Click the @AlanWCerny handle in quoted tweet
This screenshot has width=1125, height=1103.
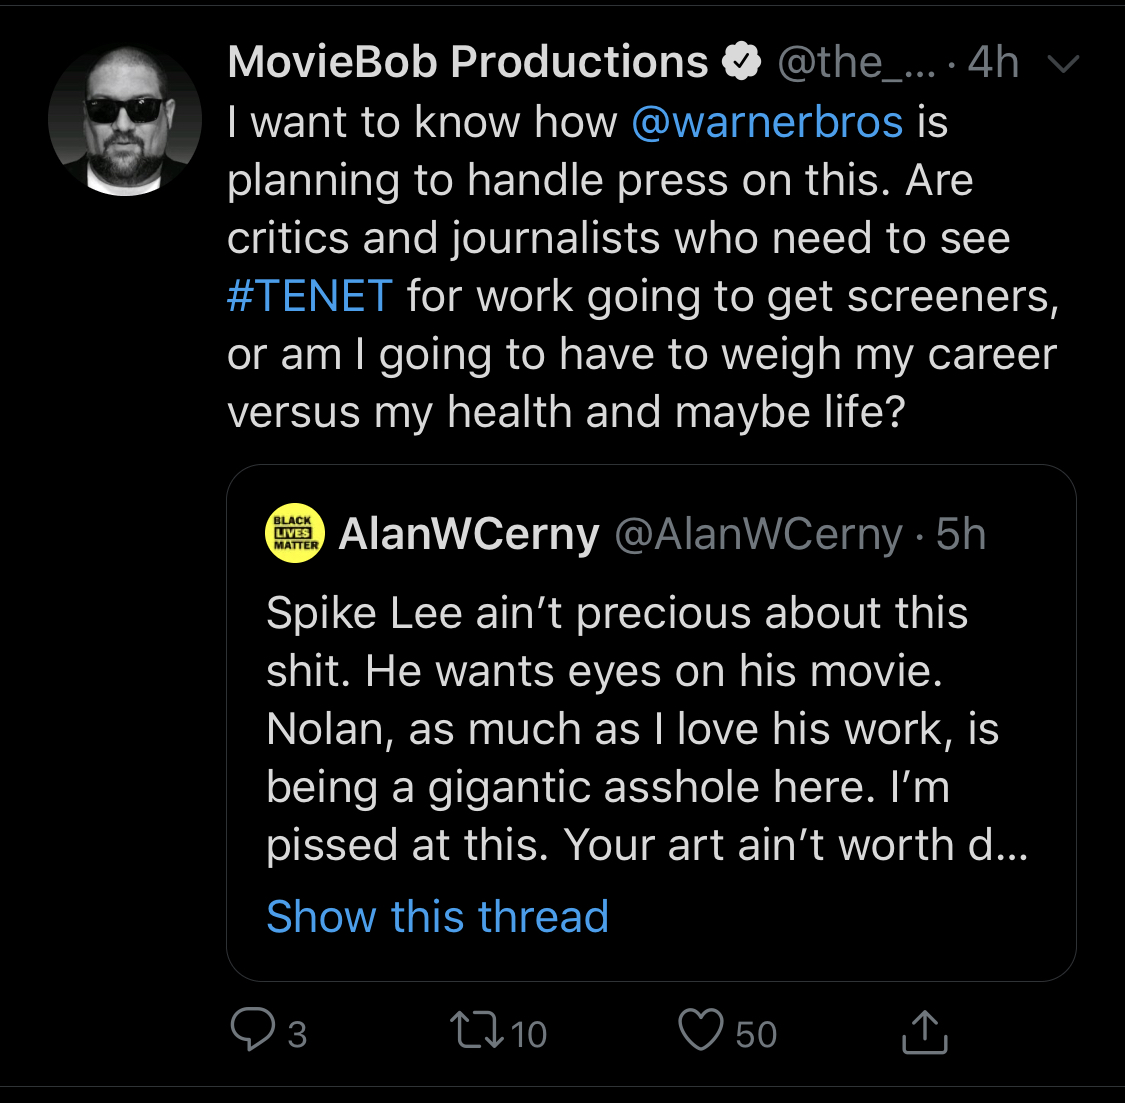758,535
